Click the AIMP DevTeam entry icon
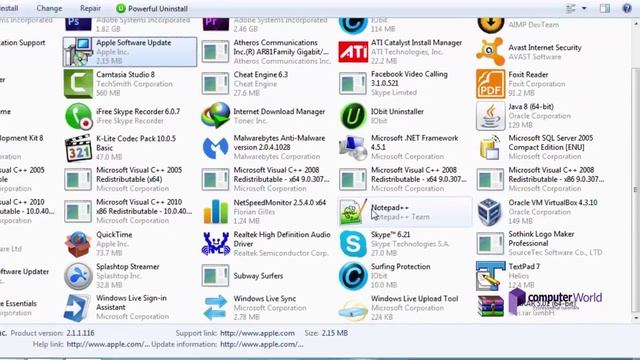 pyautogui.click(x=490, y=25)
